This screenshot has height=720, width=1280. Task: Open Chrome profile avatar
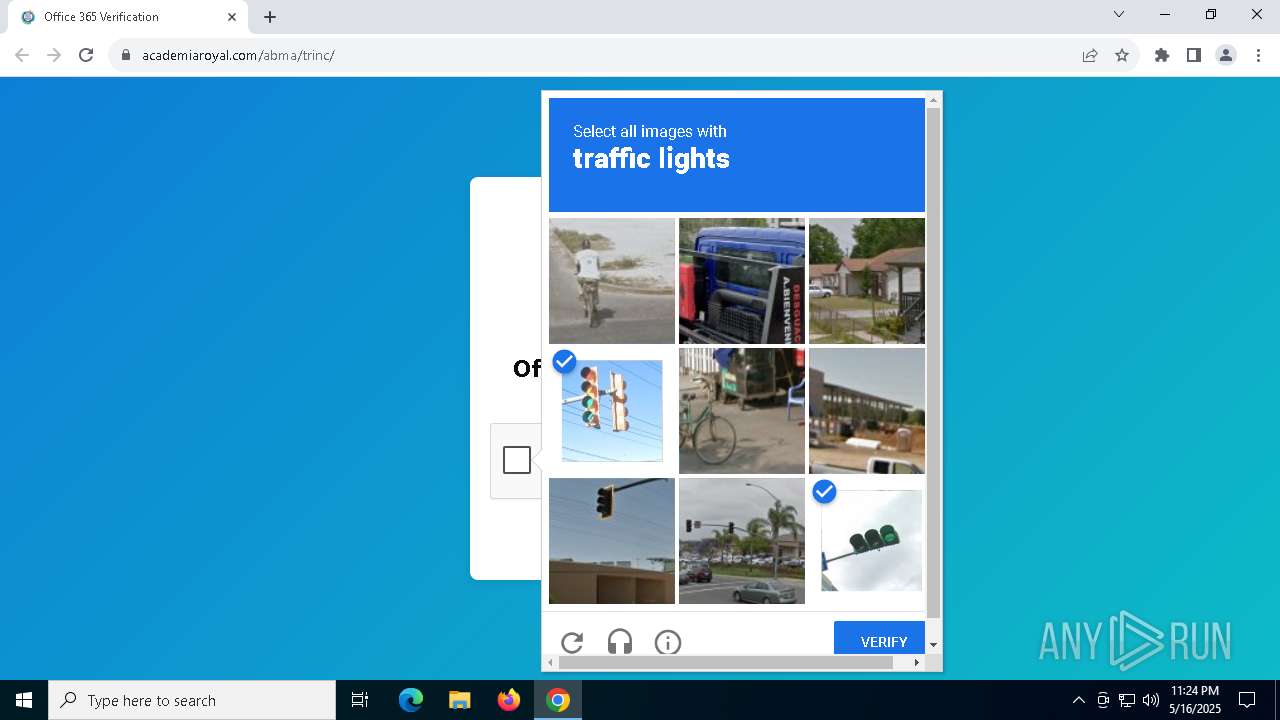click(1226, 55)
